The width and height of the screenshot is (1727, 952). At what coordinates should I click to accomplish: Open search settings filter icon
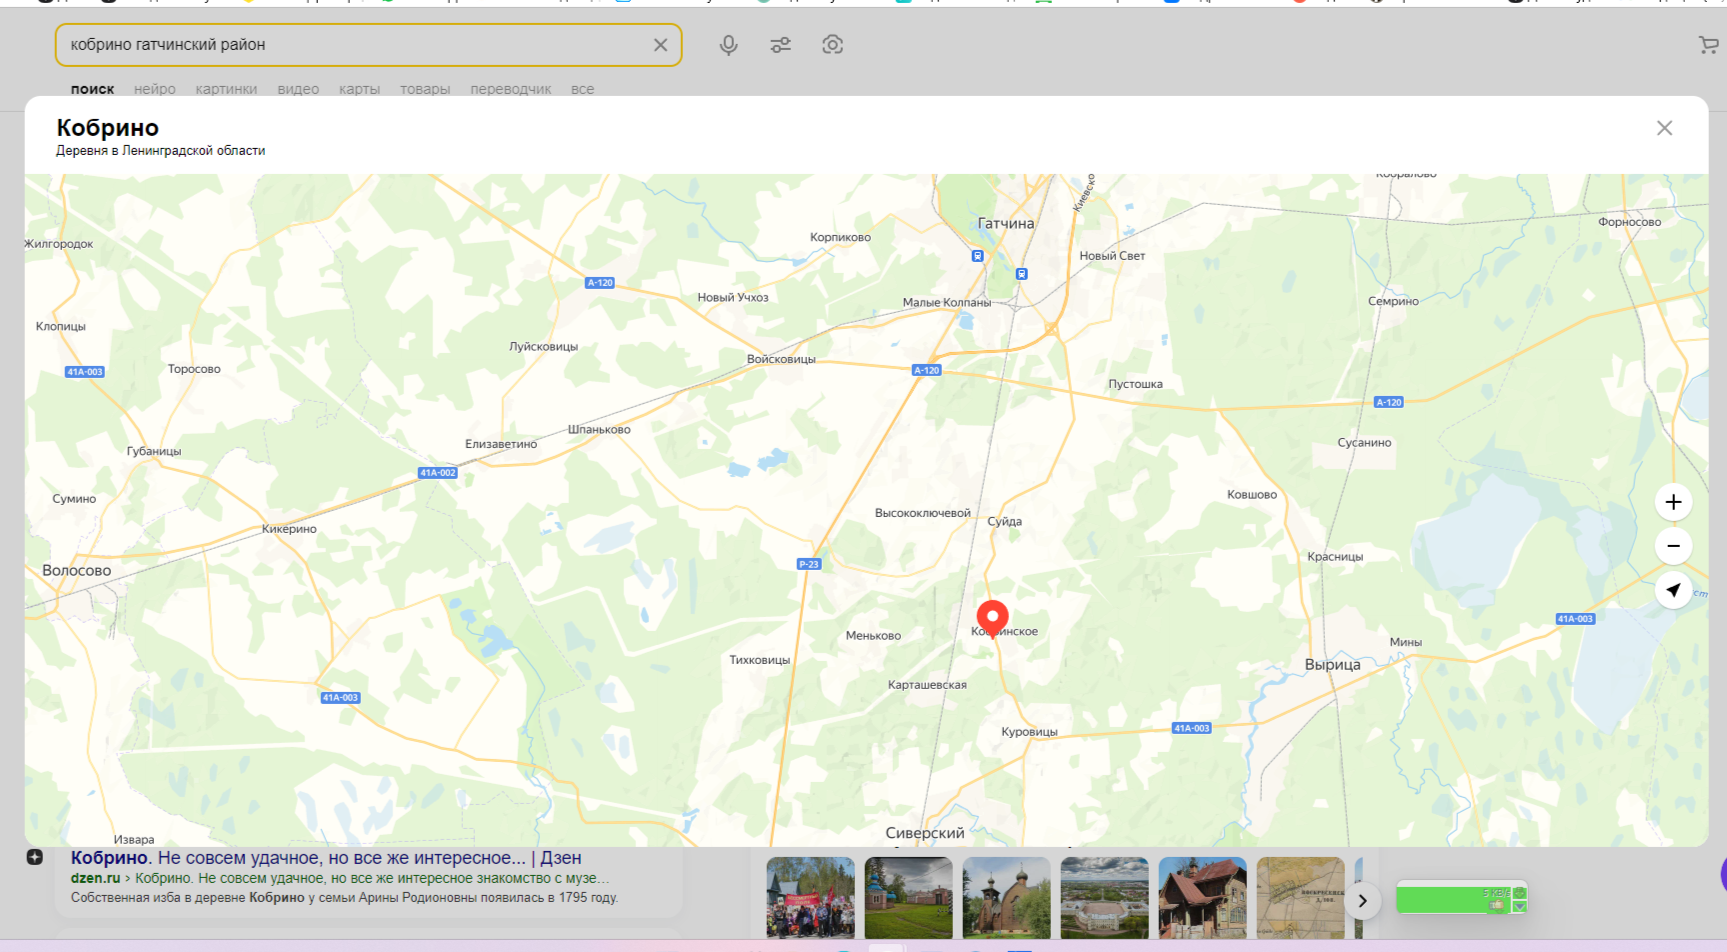pos(780,45)
